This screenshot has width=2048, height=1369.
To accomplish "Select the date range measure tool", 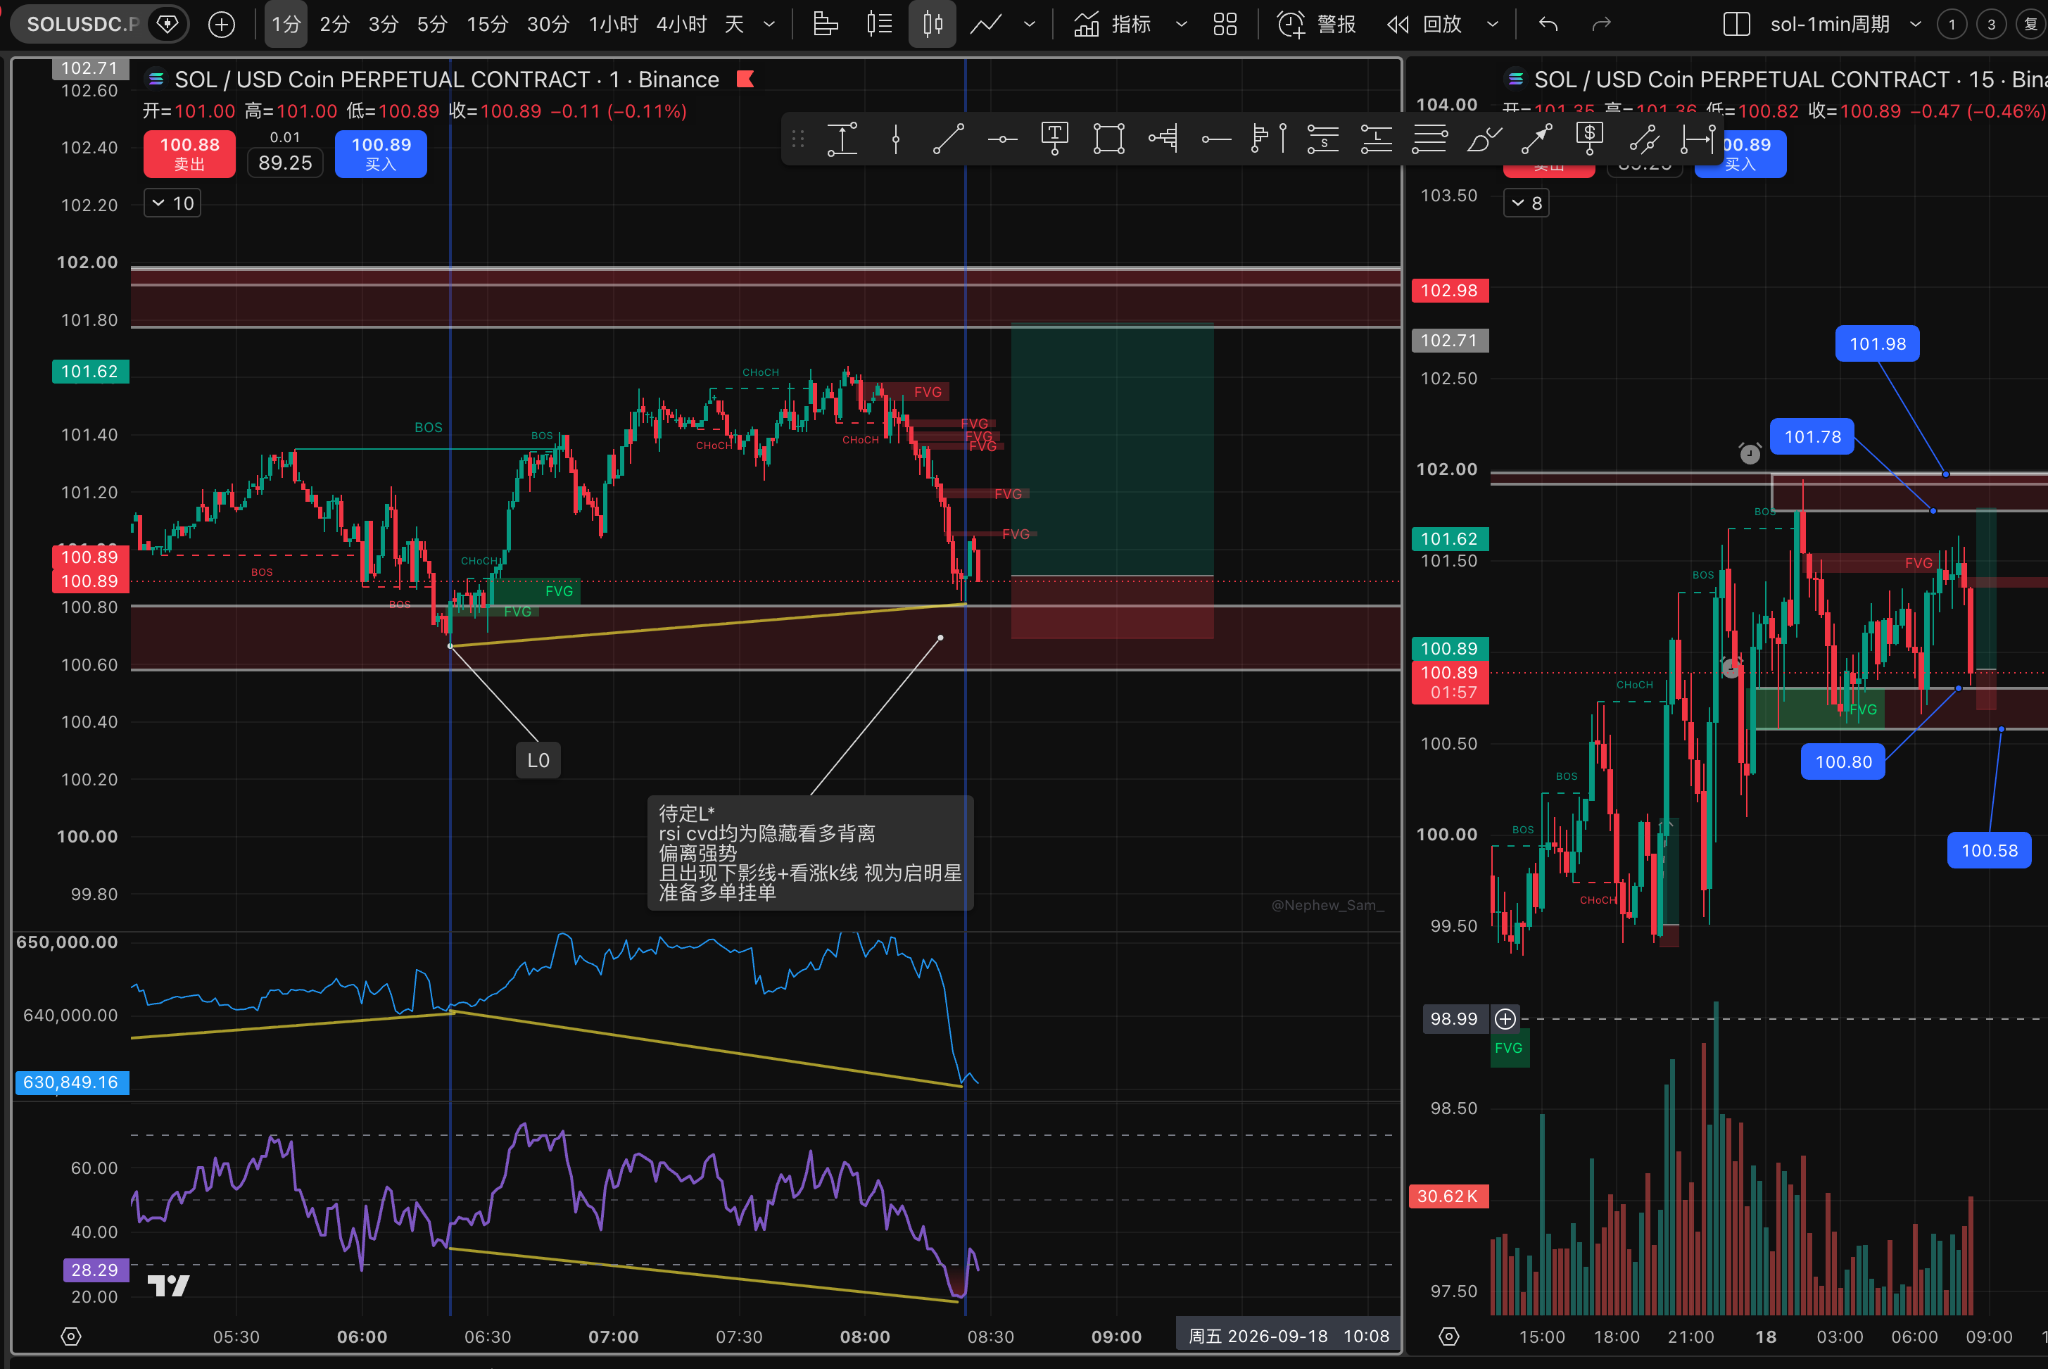I will [1697, 139].
